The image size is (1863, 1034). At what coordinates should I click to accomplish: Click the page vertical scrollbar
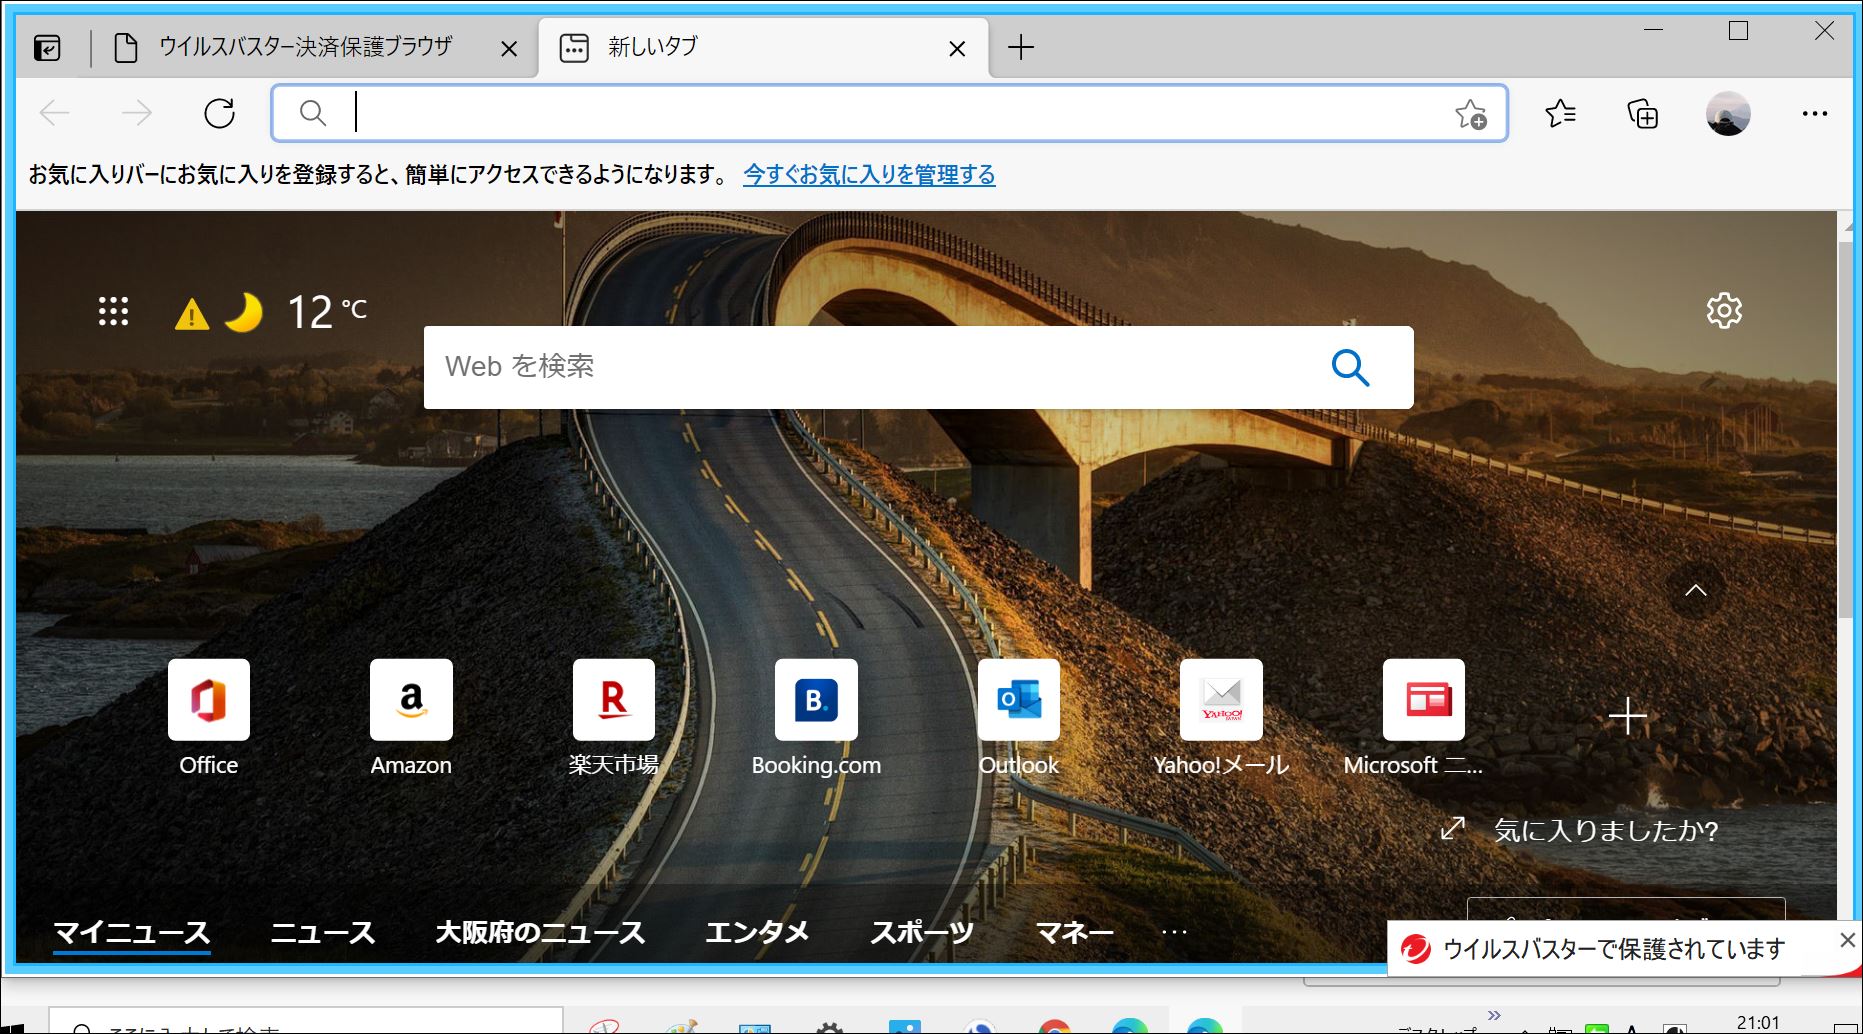coord(1845,430)
